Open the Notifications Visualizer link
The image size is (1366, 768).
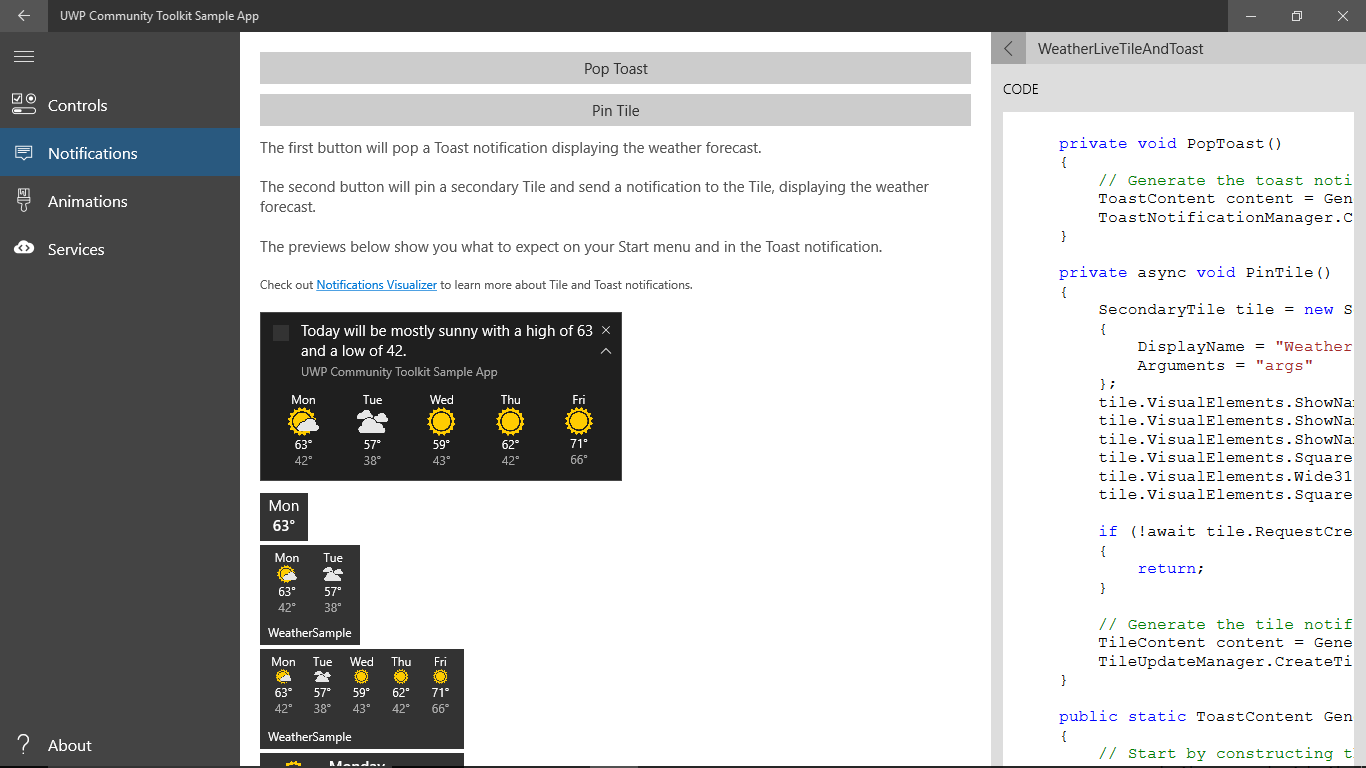pos(376,284)
